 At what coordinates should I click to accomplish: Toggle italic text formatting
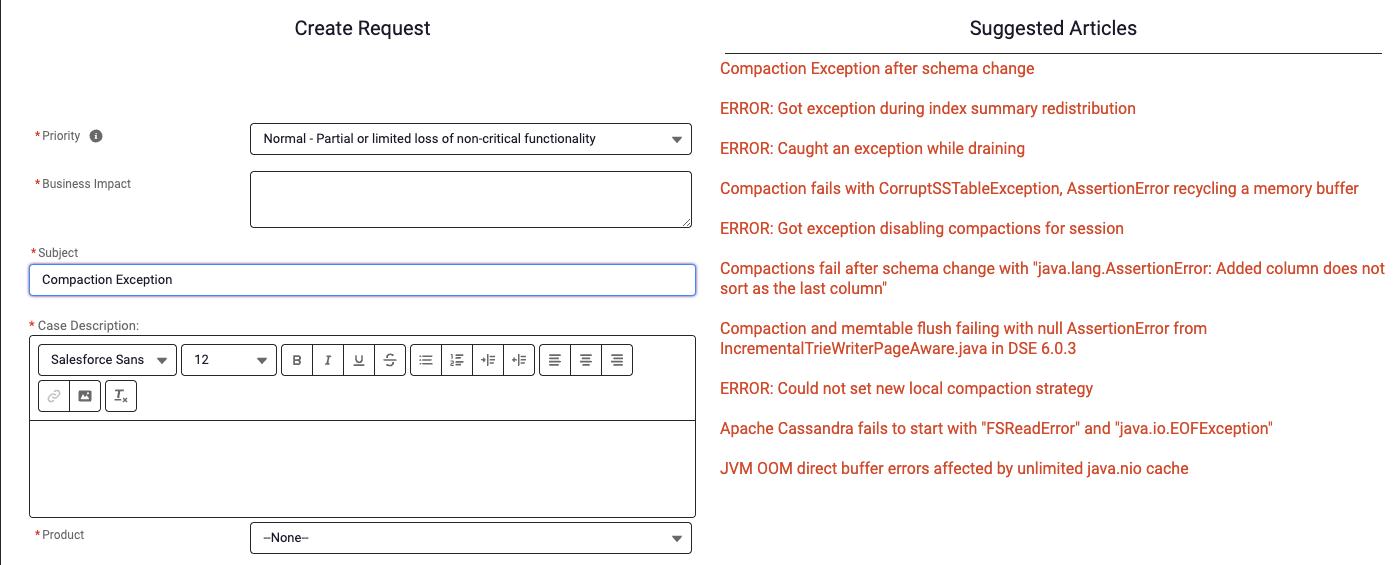pyautogui.click(x=328, y=360)
